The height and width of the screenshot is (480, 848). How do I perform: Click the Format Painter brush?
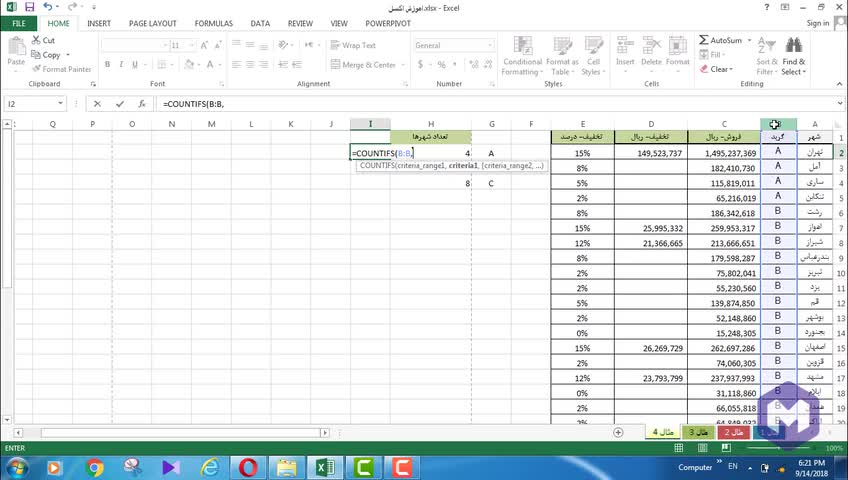pyautogui.click(x=36, y=69)
